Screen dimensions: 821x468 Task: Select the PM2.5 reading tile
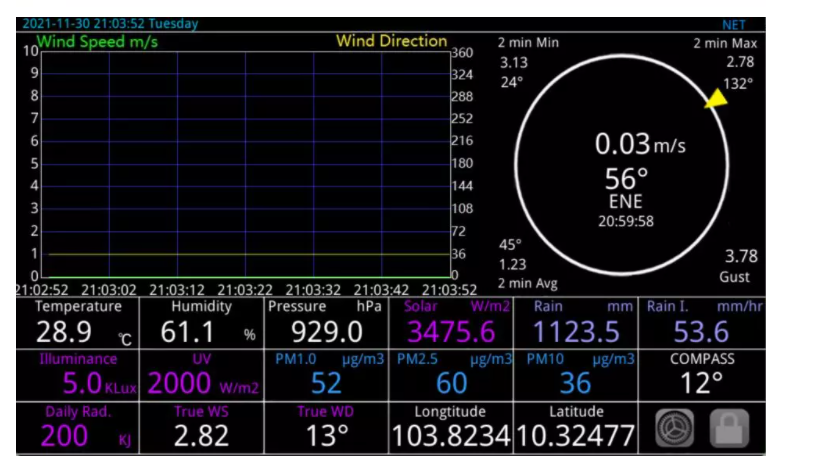point(451,374)
